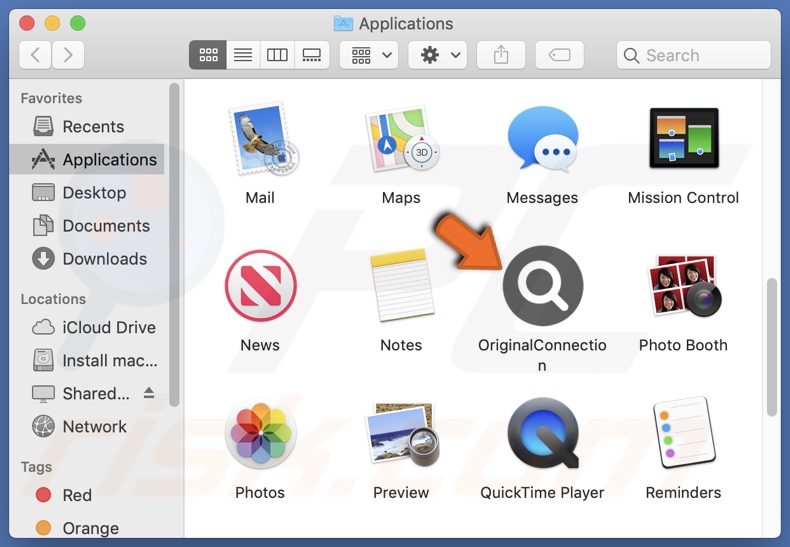Click the Favorites section header
The height and width of the screenshot is (547, 790).
[x=51, y=98]
